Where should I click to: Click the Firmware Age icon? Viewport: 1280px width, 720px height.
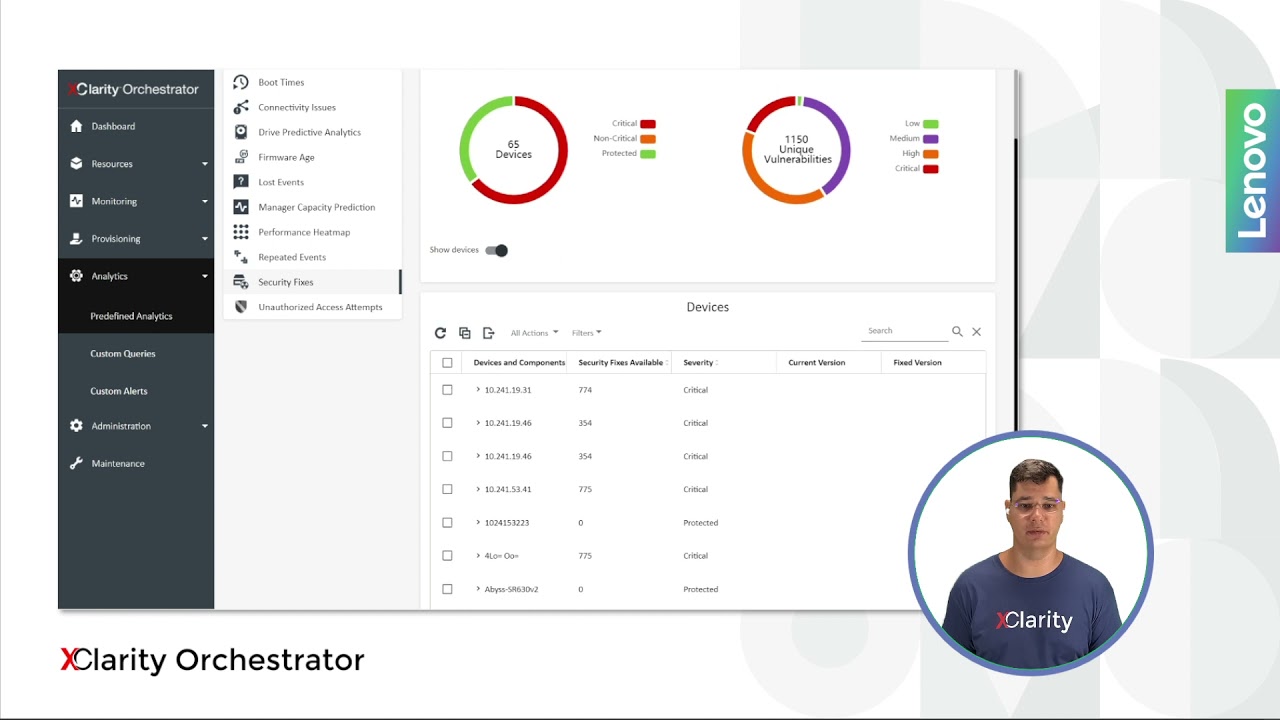(241, 157)
